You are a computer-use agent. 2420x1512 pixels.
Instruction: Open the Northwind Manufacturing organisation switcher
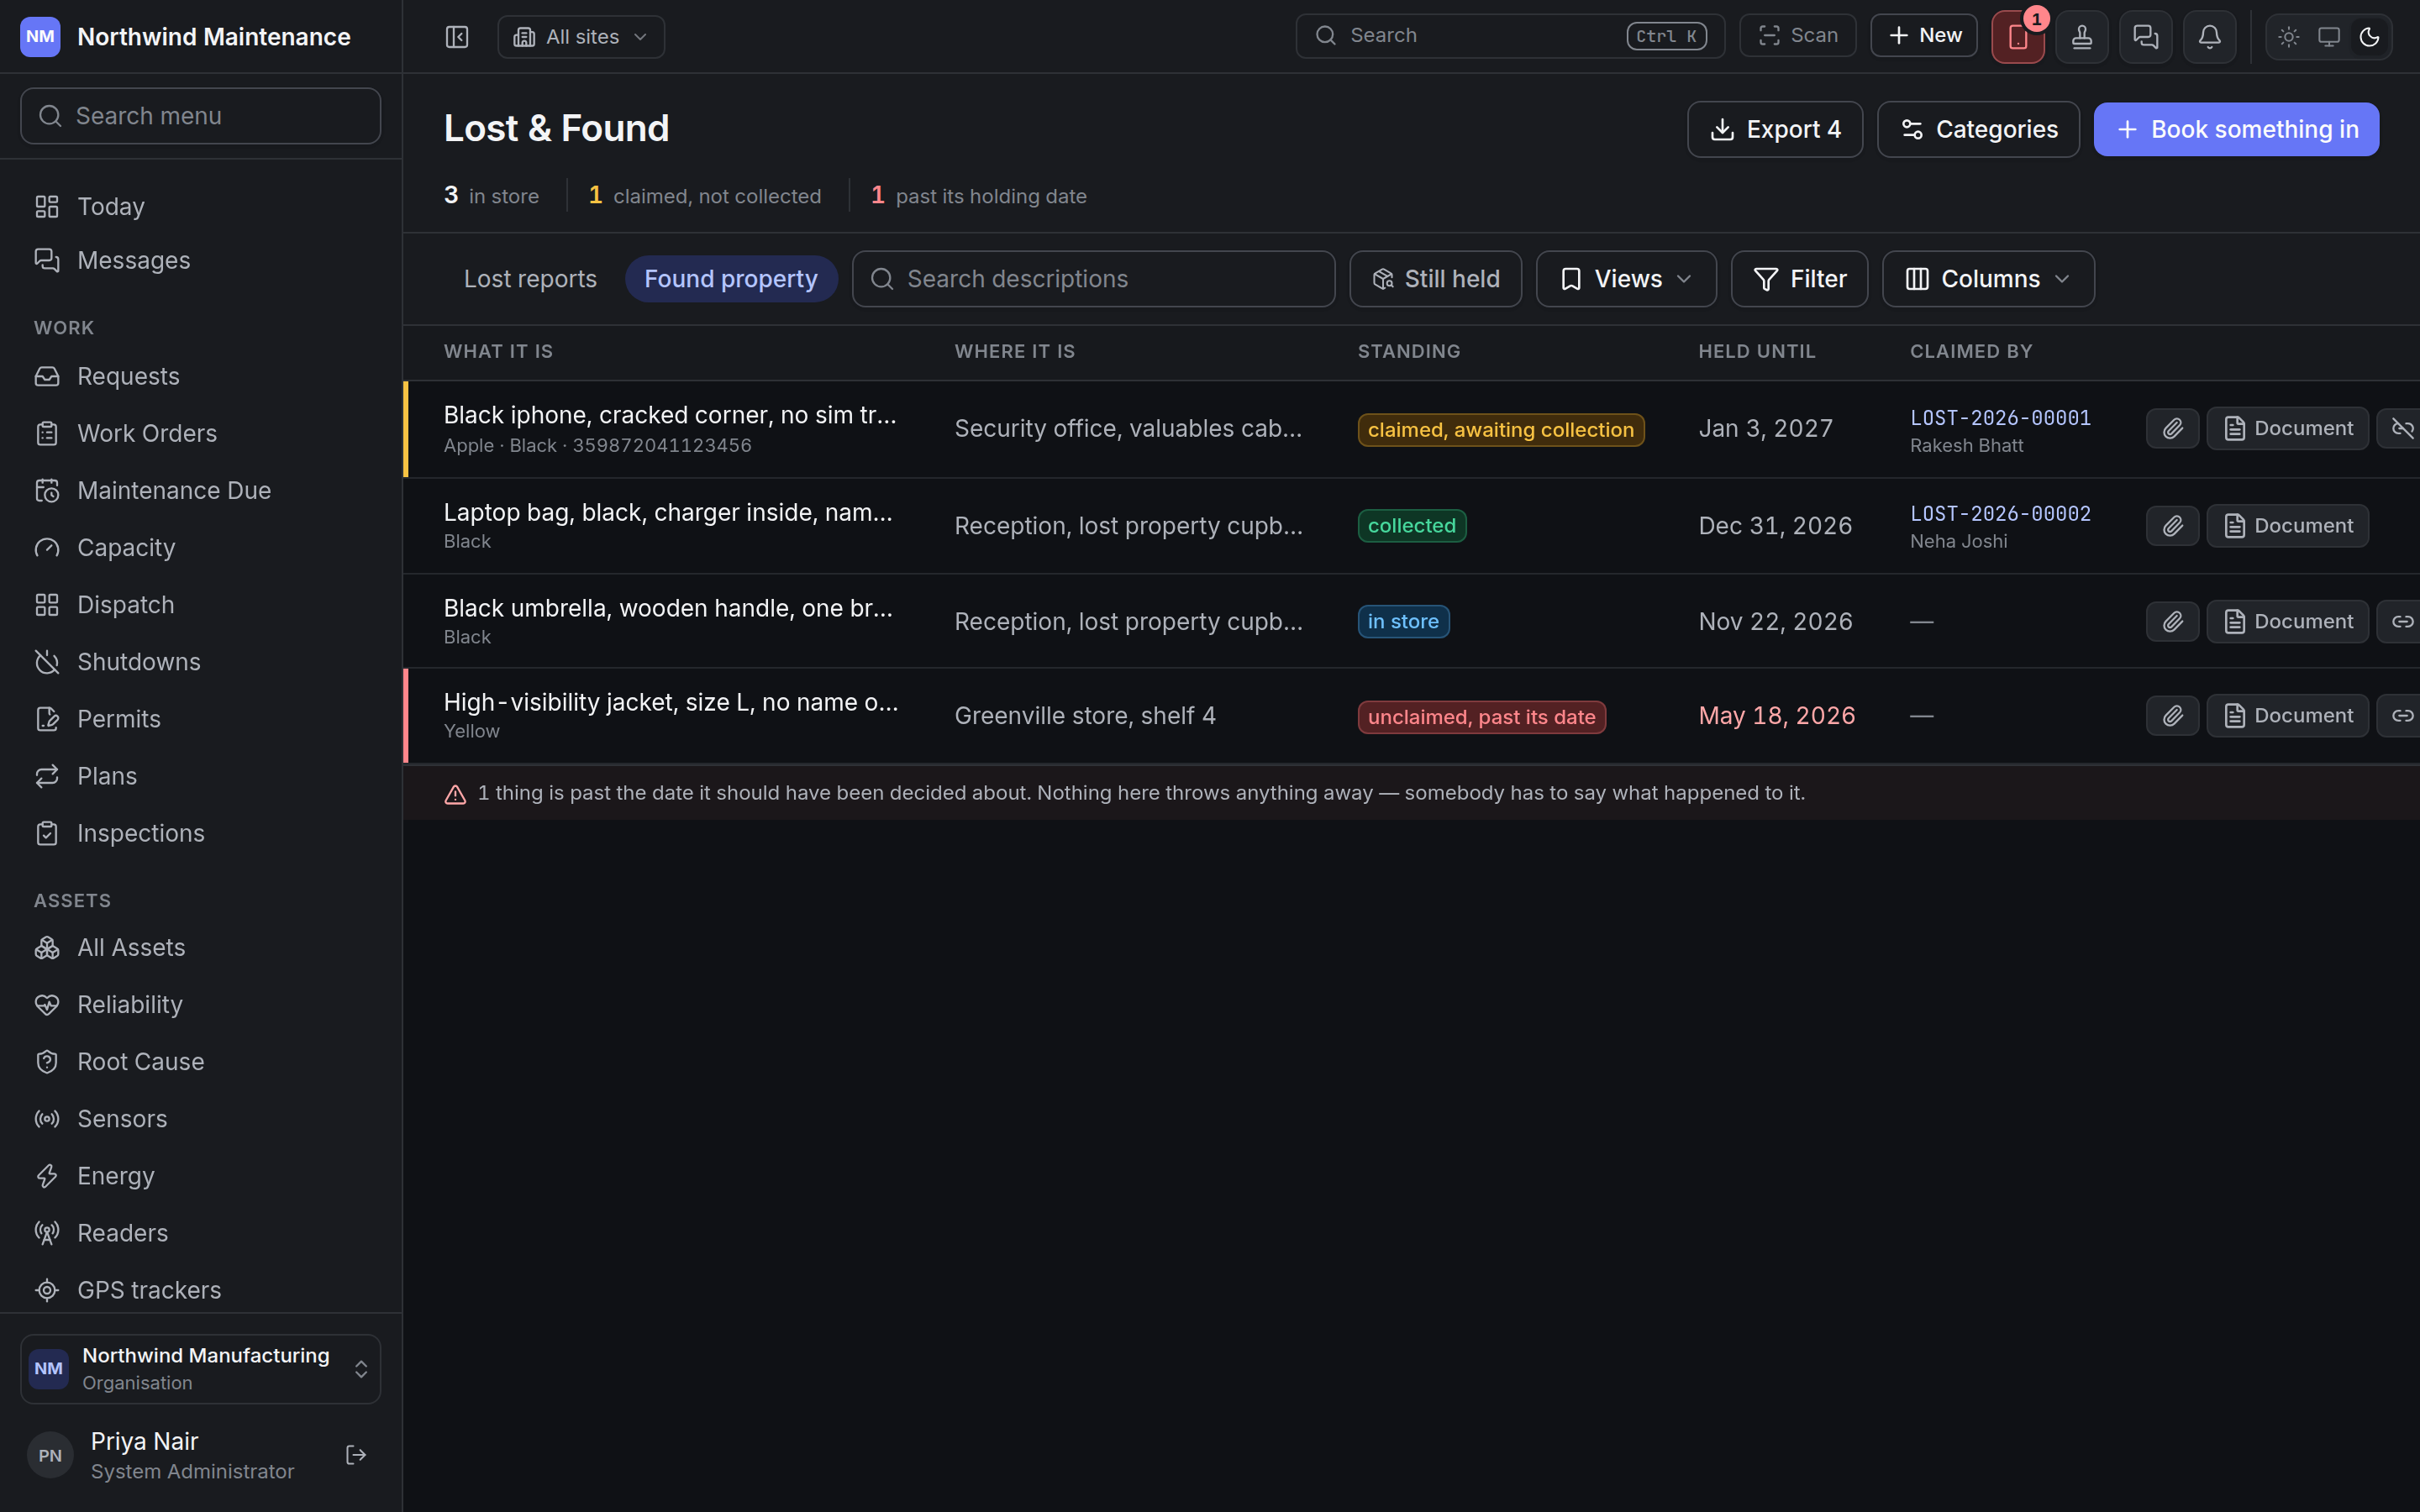point(201,1369)
